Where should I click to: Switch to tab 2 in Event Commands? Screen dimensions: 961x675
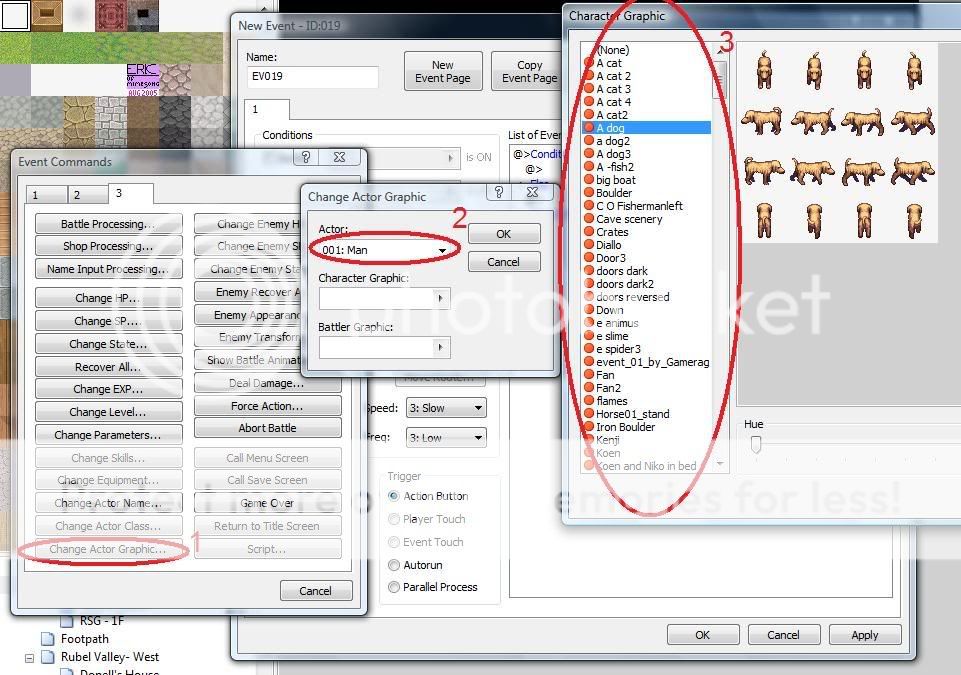click(x=77, y=195)
